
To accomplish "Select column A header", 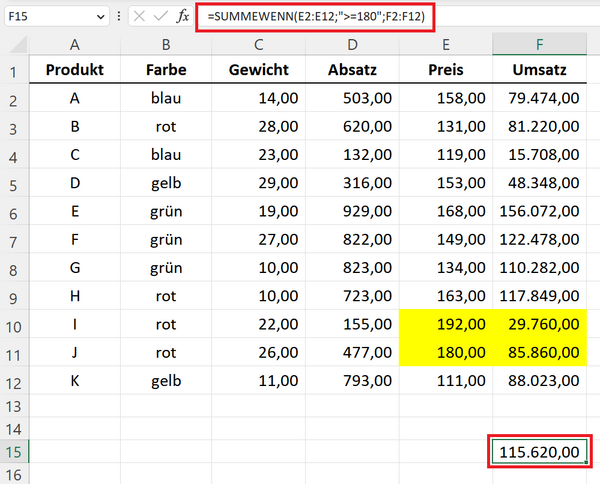I will [75, 45].
